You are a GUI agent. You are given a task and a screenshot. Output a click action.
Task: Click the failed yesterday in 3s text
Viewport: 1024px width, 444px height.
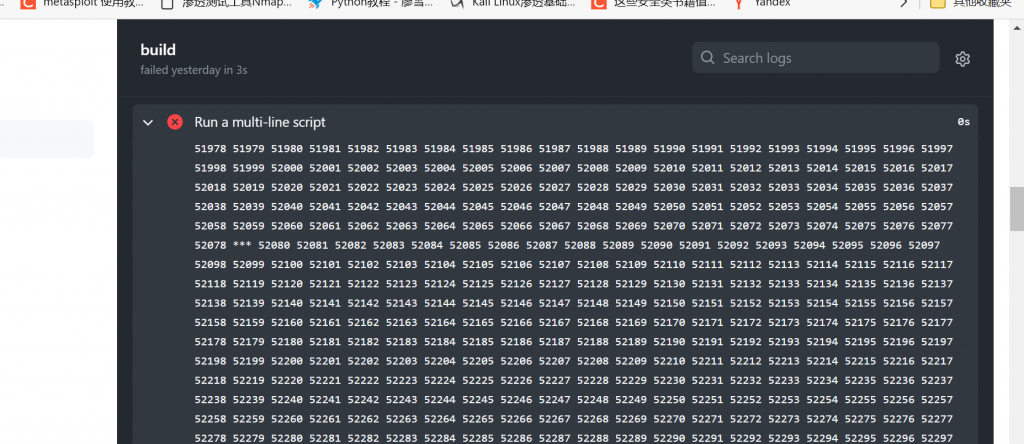(192, 70)
